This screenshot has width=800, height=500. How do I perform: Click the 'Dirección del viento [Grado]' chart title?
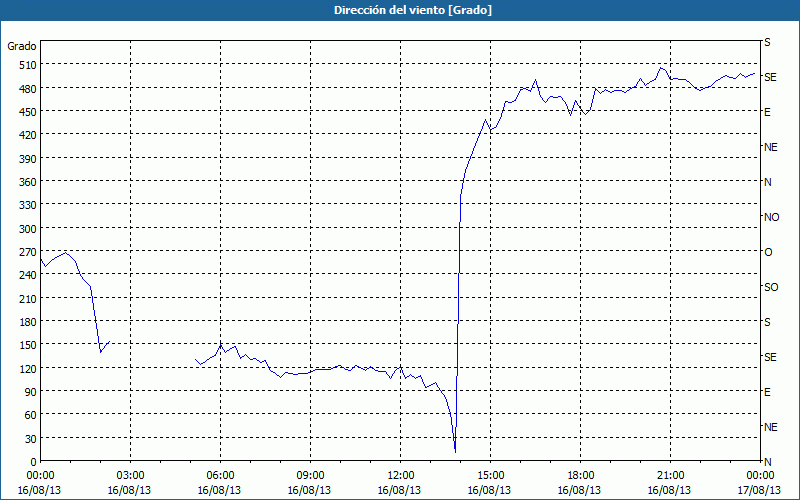point(413,10)
